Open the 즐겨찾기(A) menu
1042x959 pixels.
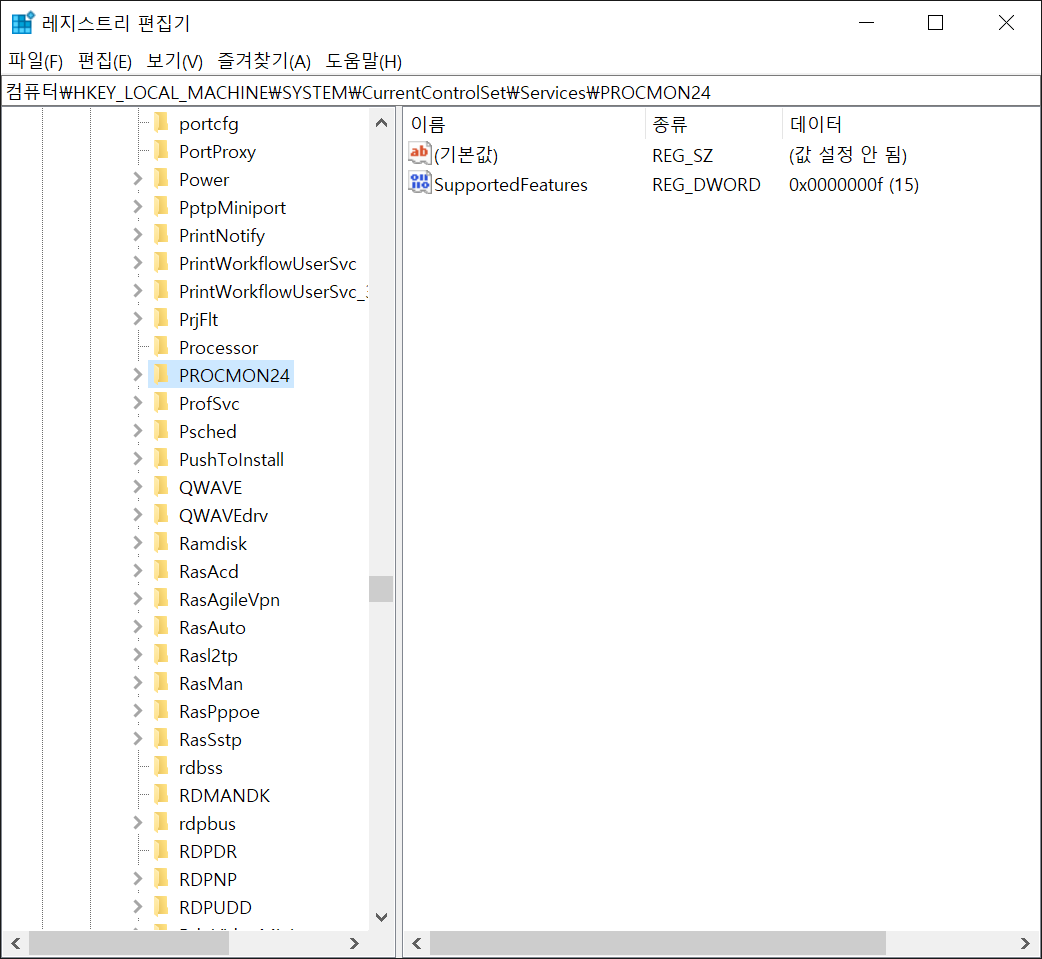pyautogui.click(x=264, y=61)
